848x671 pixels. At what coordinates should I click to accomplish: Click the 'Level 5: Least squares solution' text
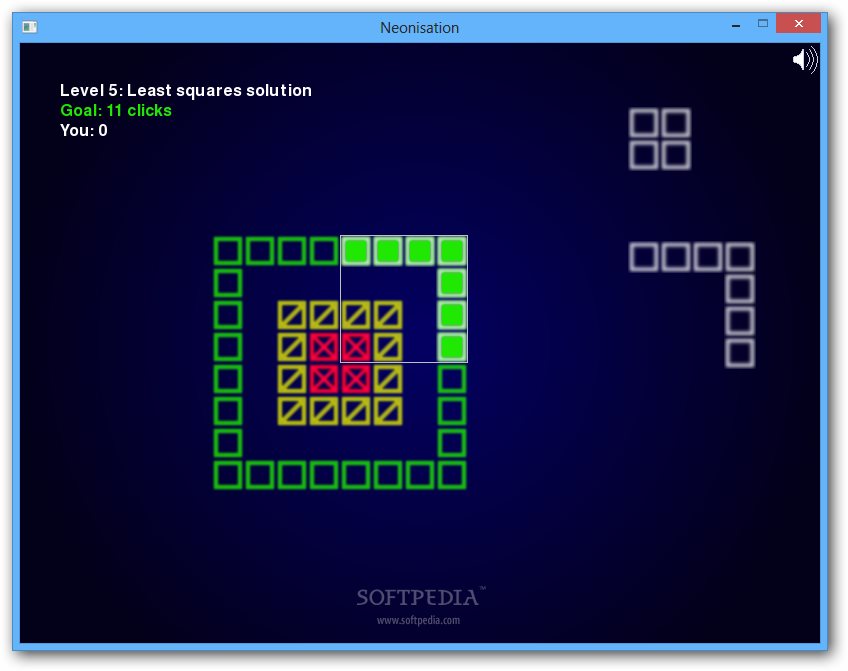[x=186, y=90]
